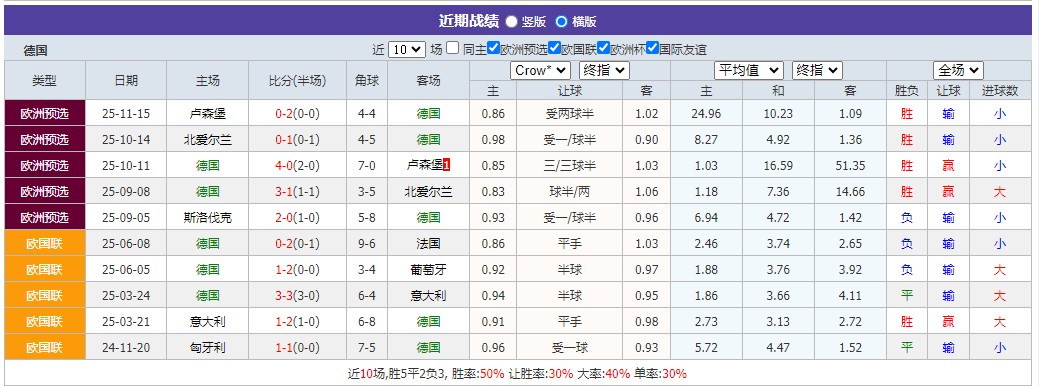Open the match count dropdown showing 10
The height and width of the screenshot is (386, 1039).
click(x=406, y=49)
